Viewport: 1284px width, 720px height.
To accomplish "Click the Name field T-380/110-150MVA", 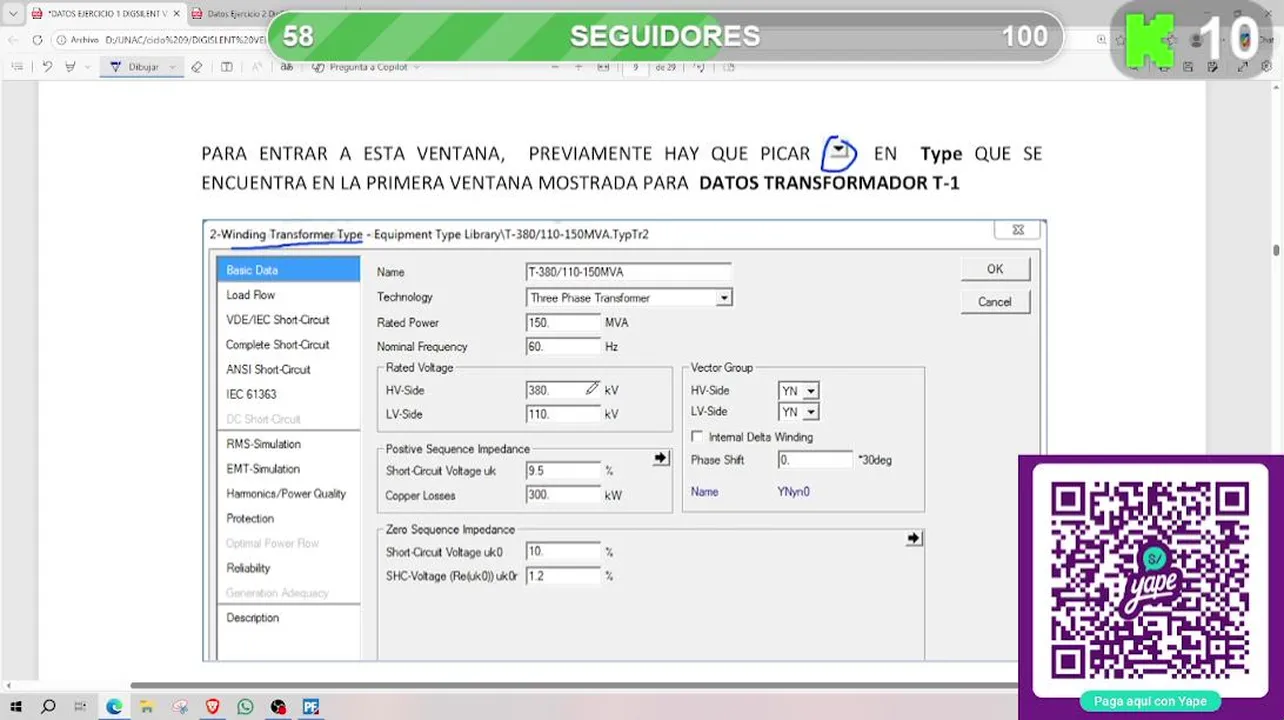I will pyautogui.click(x=629, y=272).
